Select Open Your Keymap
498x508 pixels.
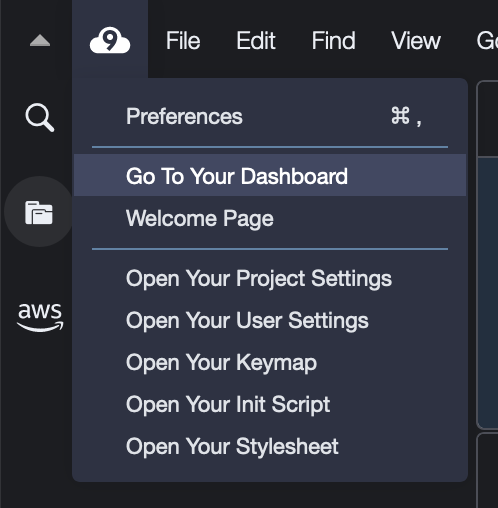pos(270,362)
